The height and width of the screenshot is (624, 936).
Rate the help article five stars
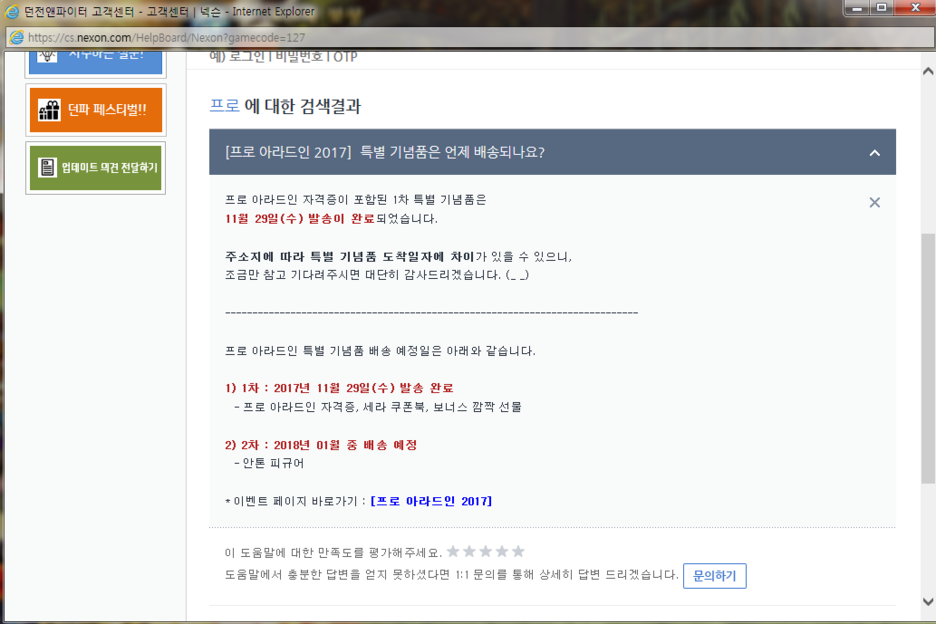[x=518, y=551]
